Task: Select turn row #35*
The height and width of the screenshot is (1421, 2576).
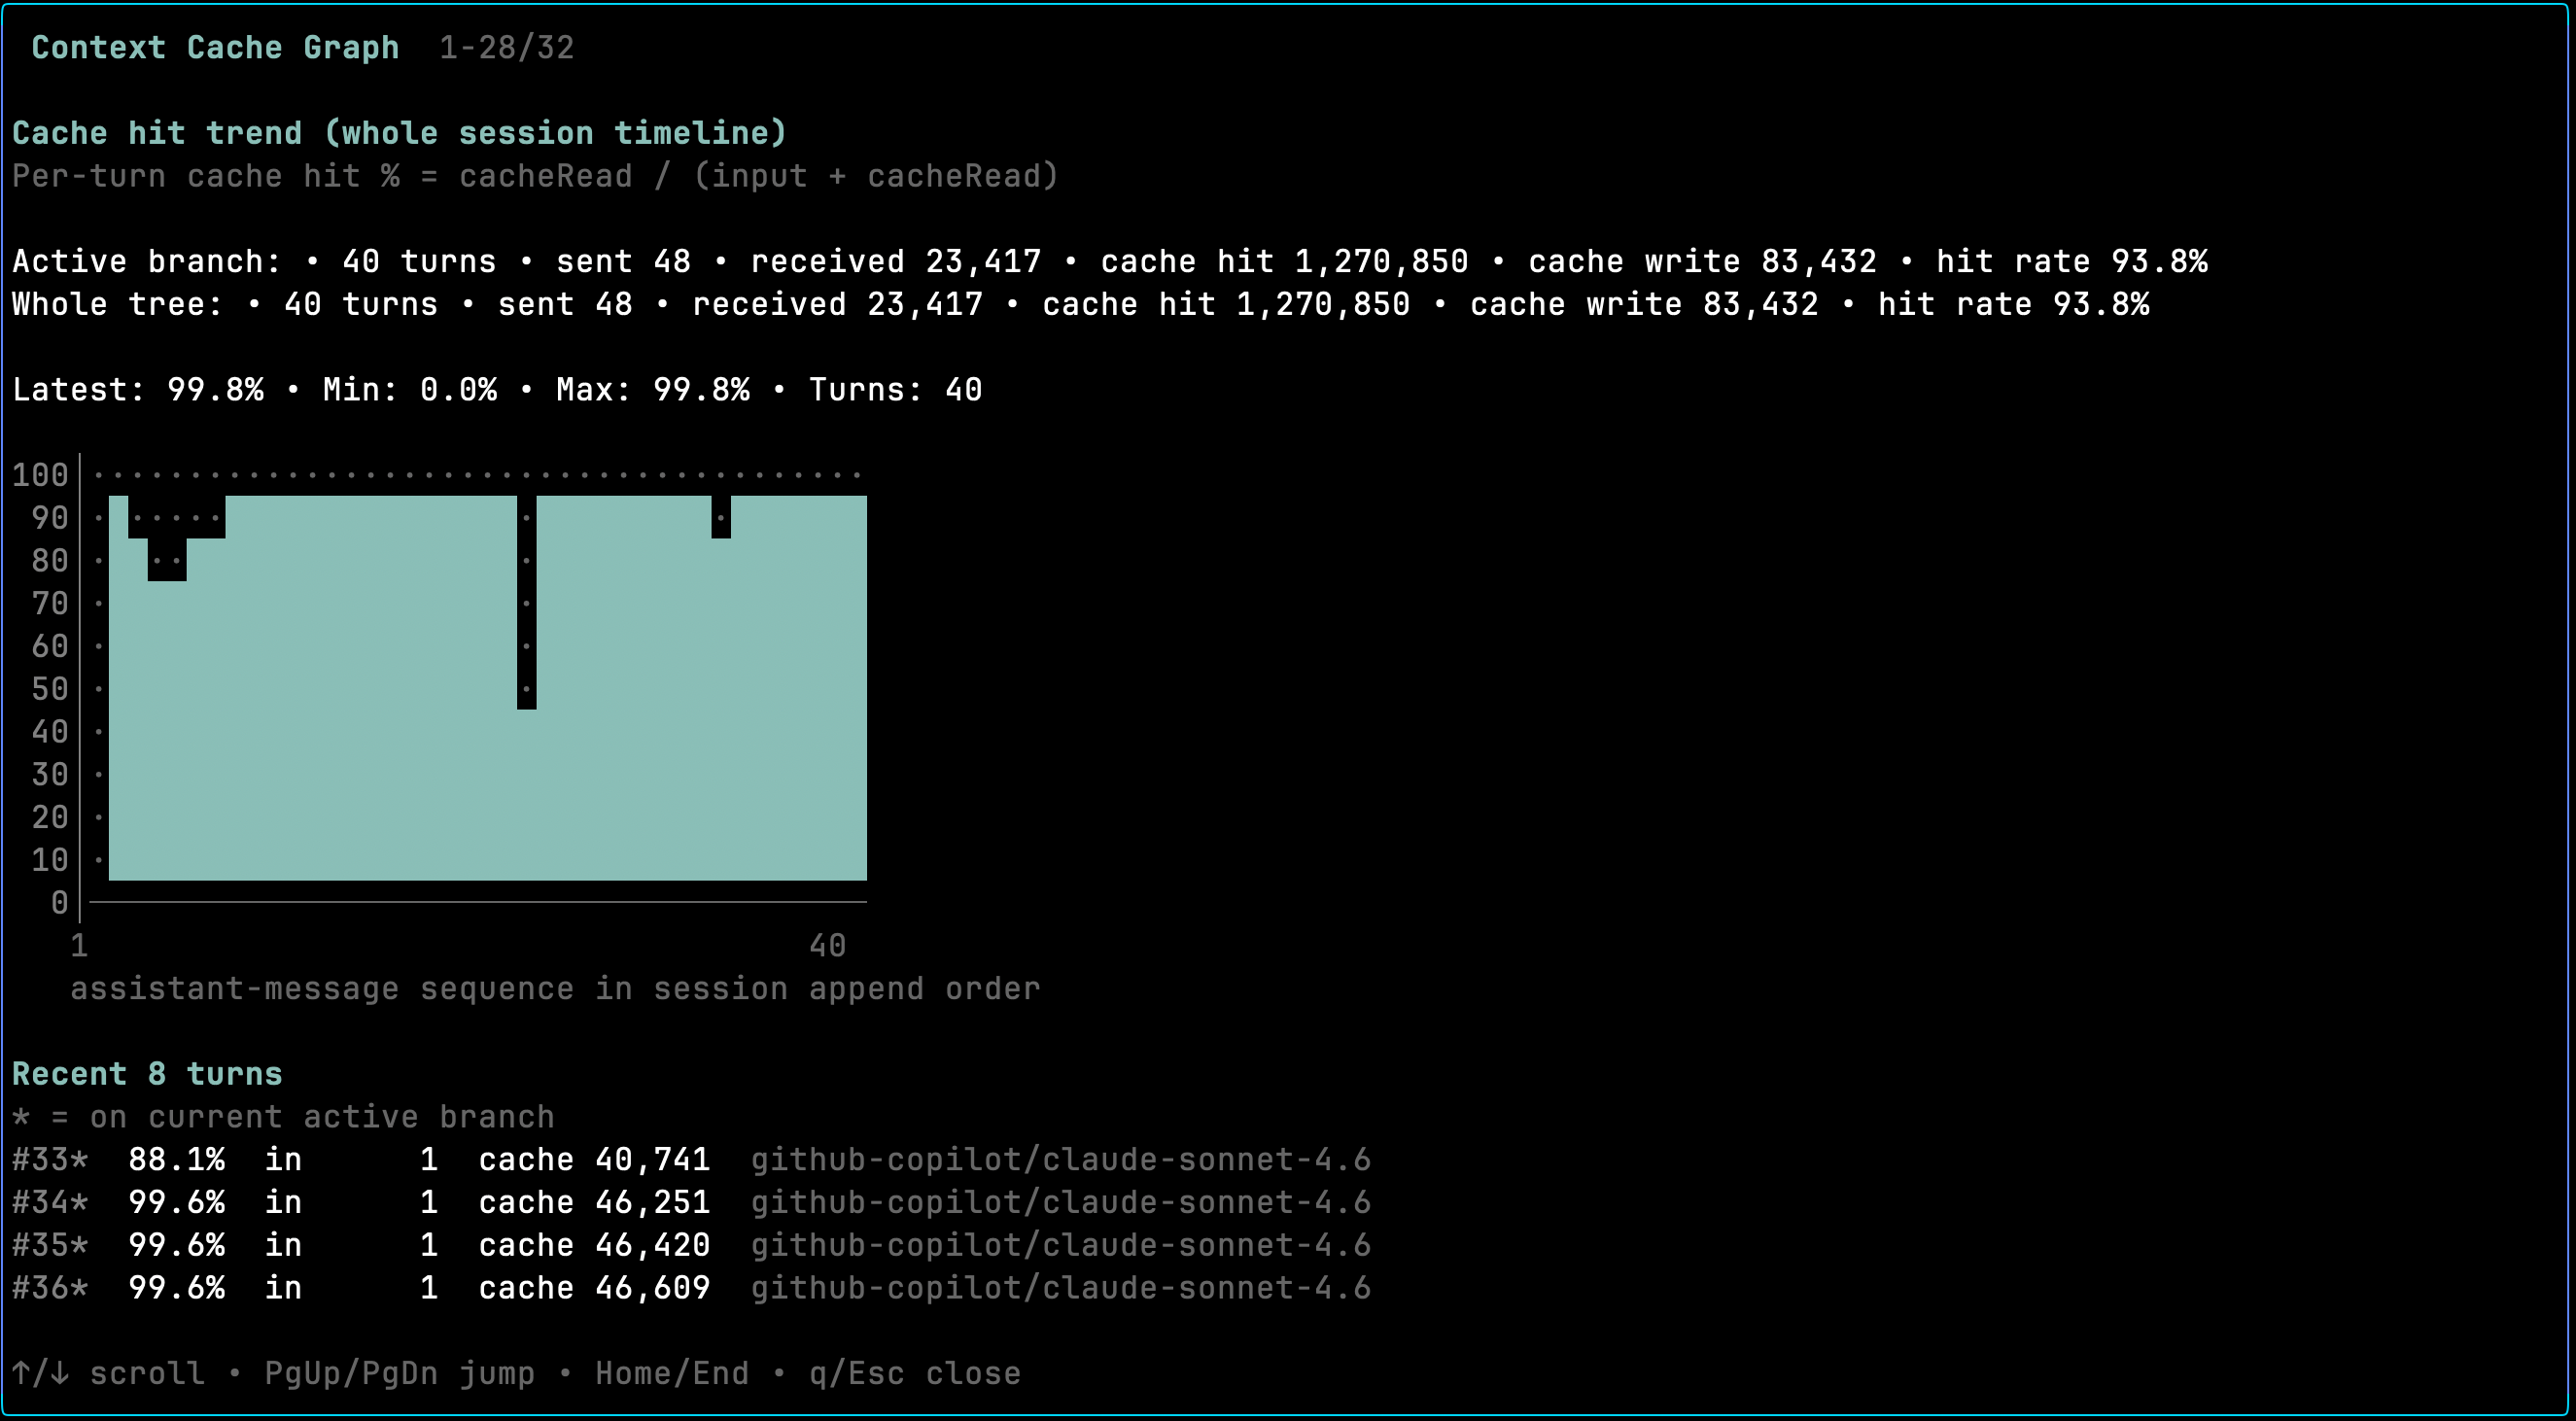Action: point(691,1245)
